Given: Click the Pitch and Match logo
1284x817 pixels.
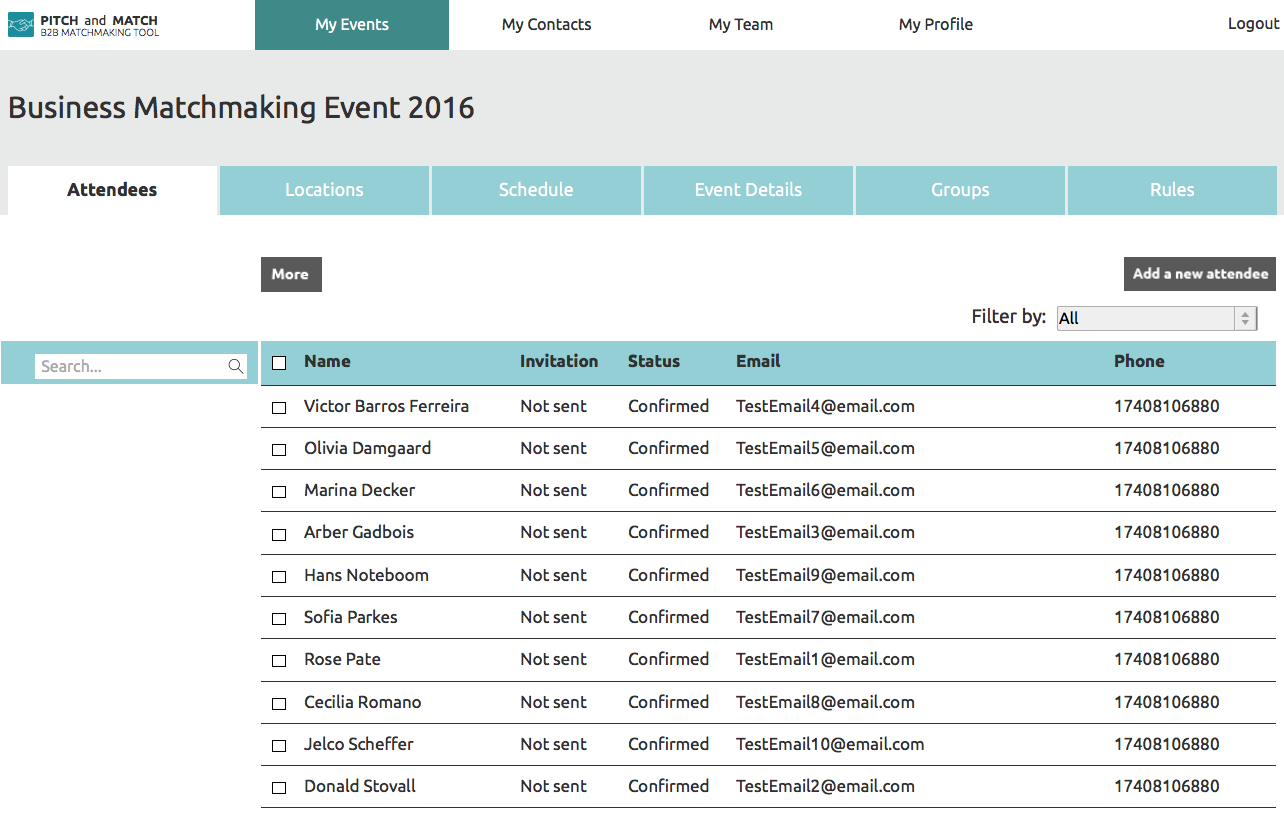Looking at the screenshot, I should [x=84, y=25].
